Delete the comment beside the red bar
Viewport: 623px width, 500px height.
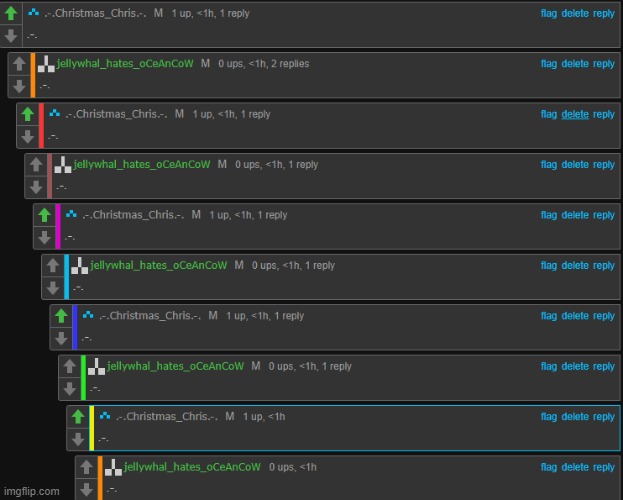pyautogui.click(x=575, y=114)
